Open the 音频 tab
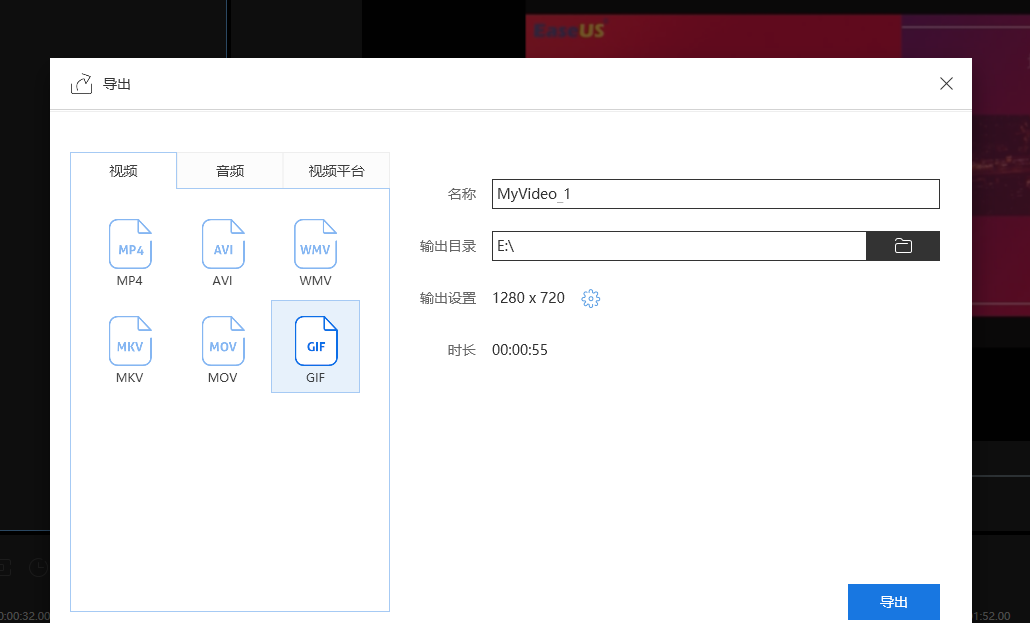This screenshot has width=1030, height=623. [x=230, y=171]
